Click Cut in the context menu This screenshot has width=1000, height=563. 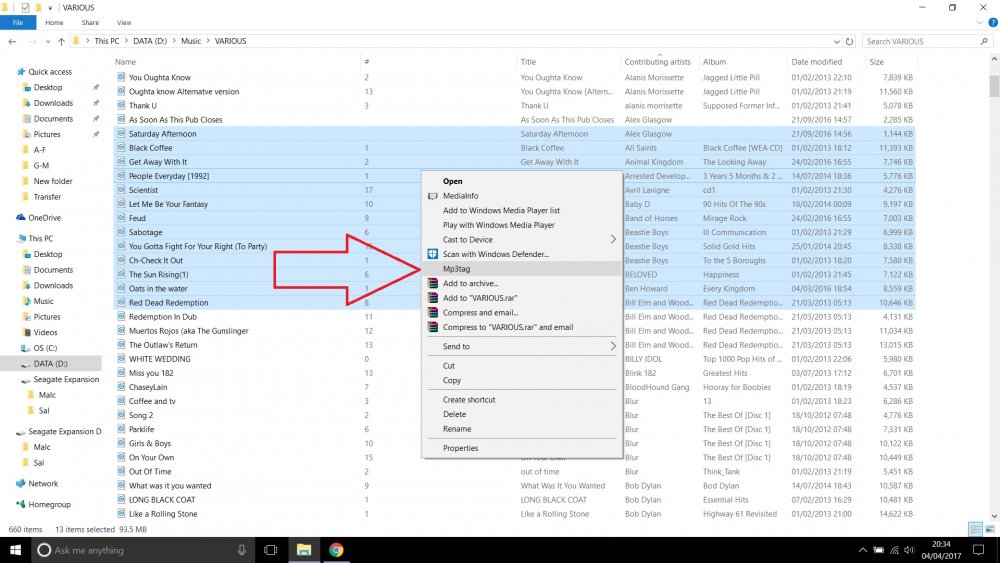pos(521,366)
